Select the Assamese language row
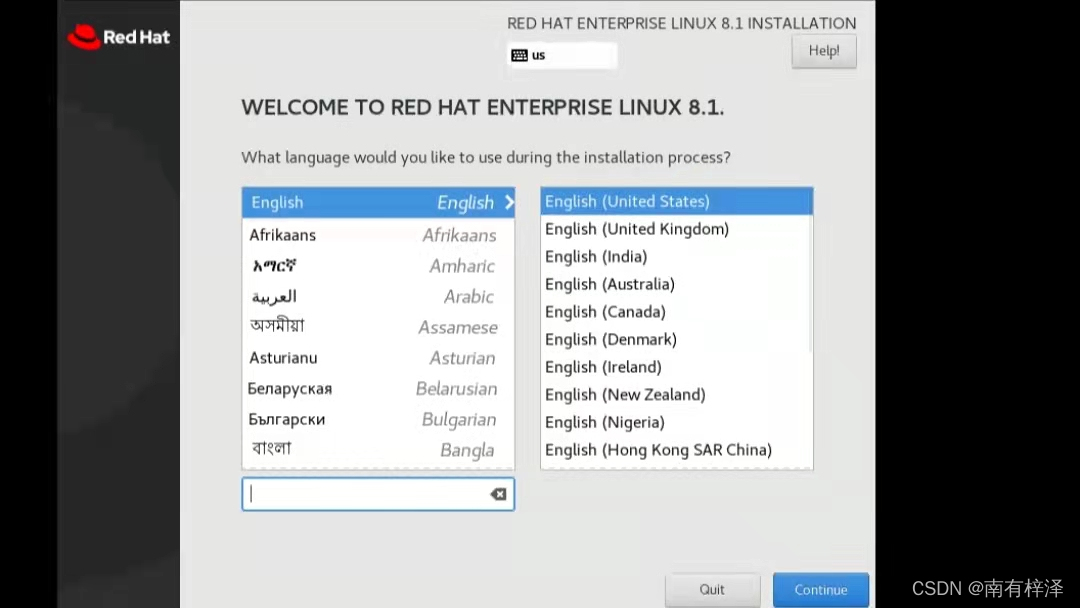 [378, 327]
